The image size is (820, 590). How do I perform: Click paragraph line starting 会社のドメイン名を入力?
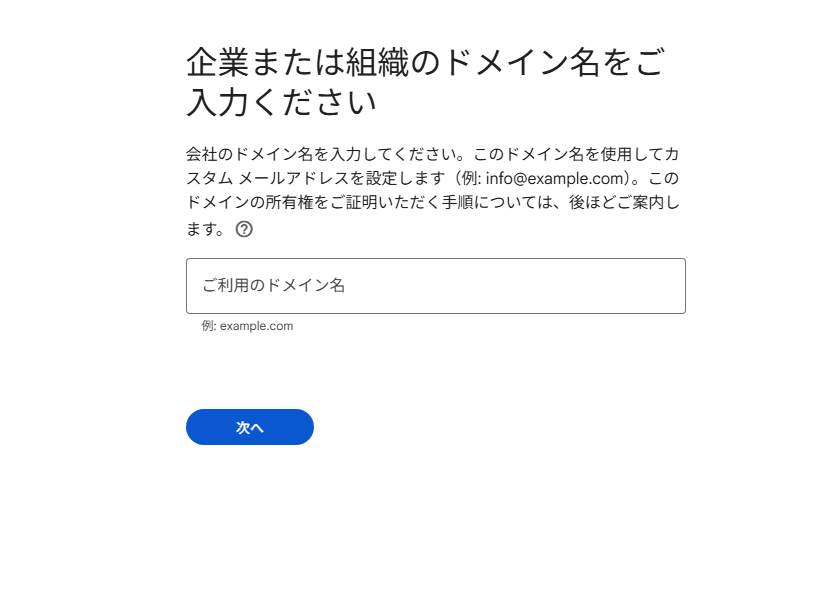432,154
